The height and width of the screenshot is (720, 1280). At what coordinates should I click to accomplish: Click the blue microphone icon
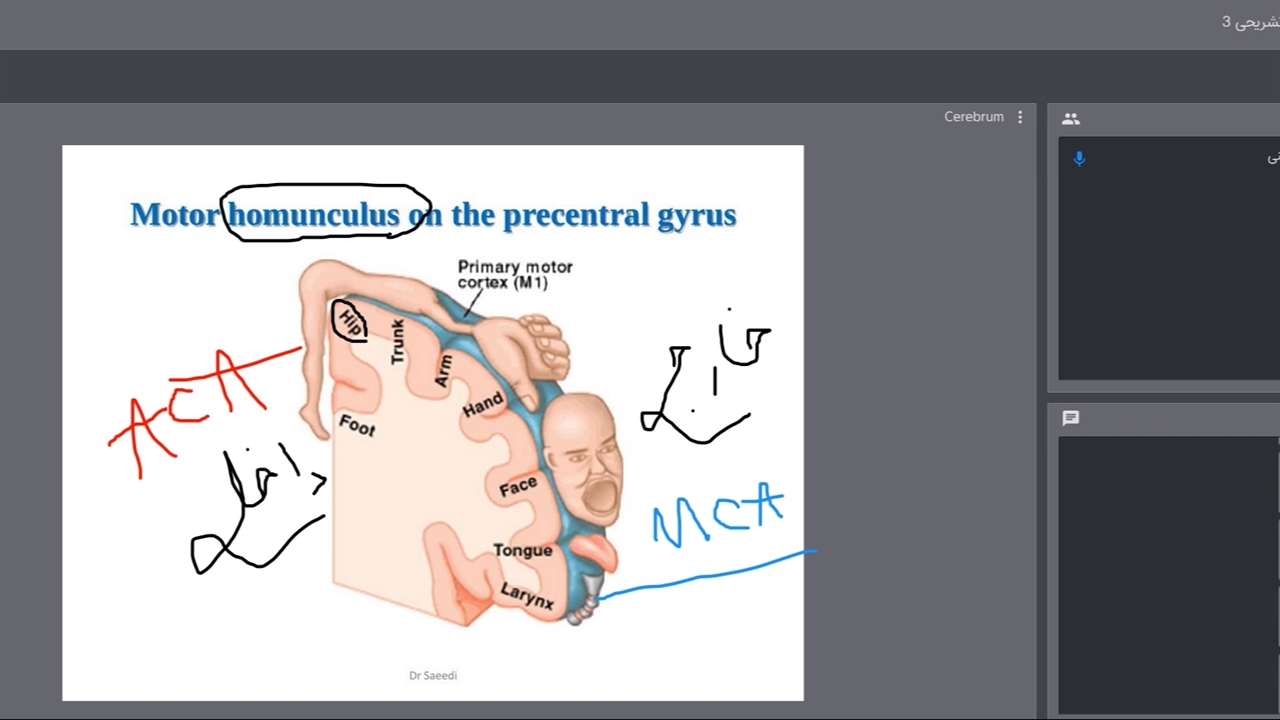click(x=1079, y=158)
